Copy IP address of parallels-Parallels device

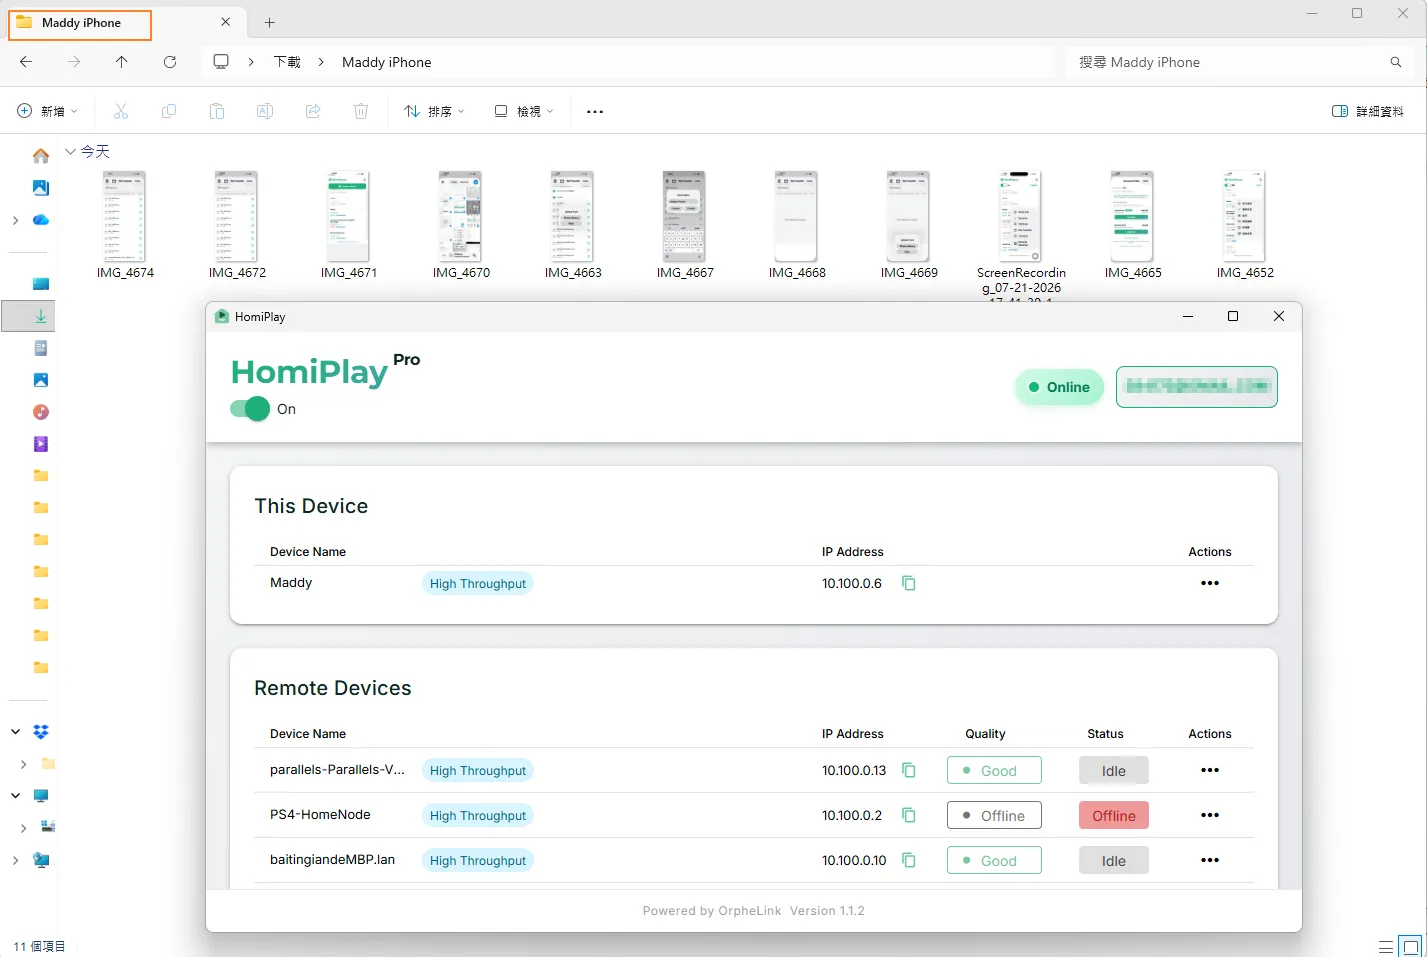coord(909,770)
